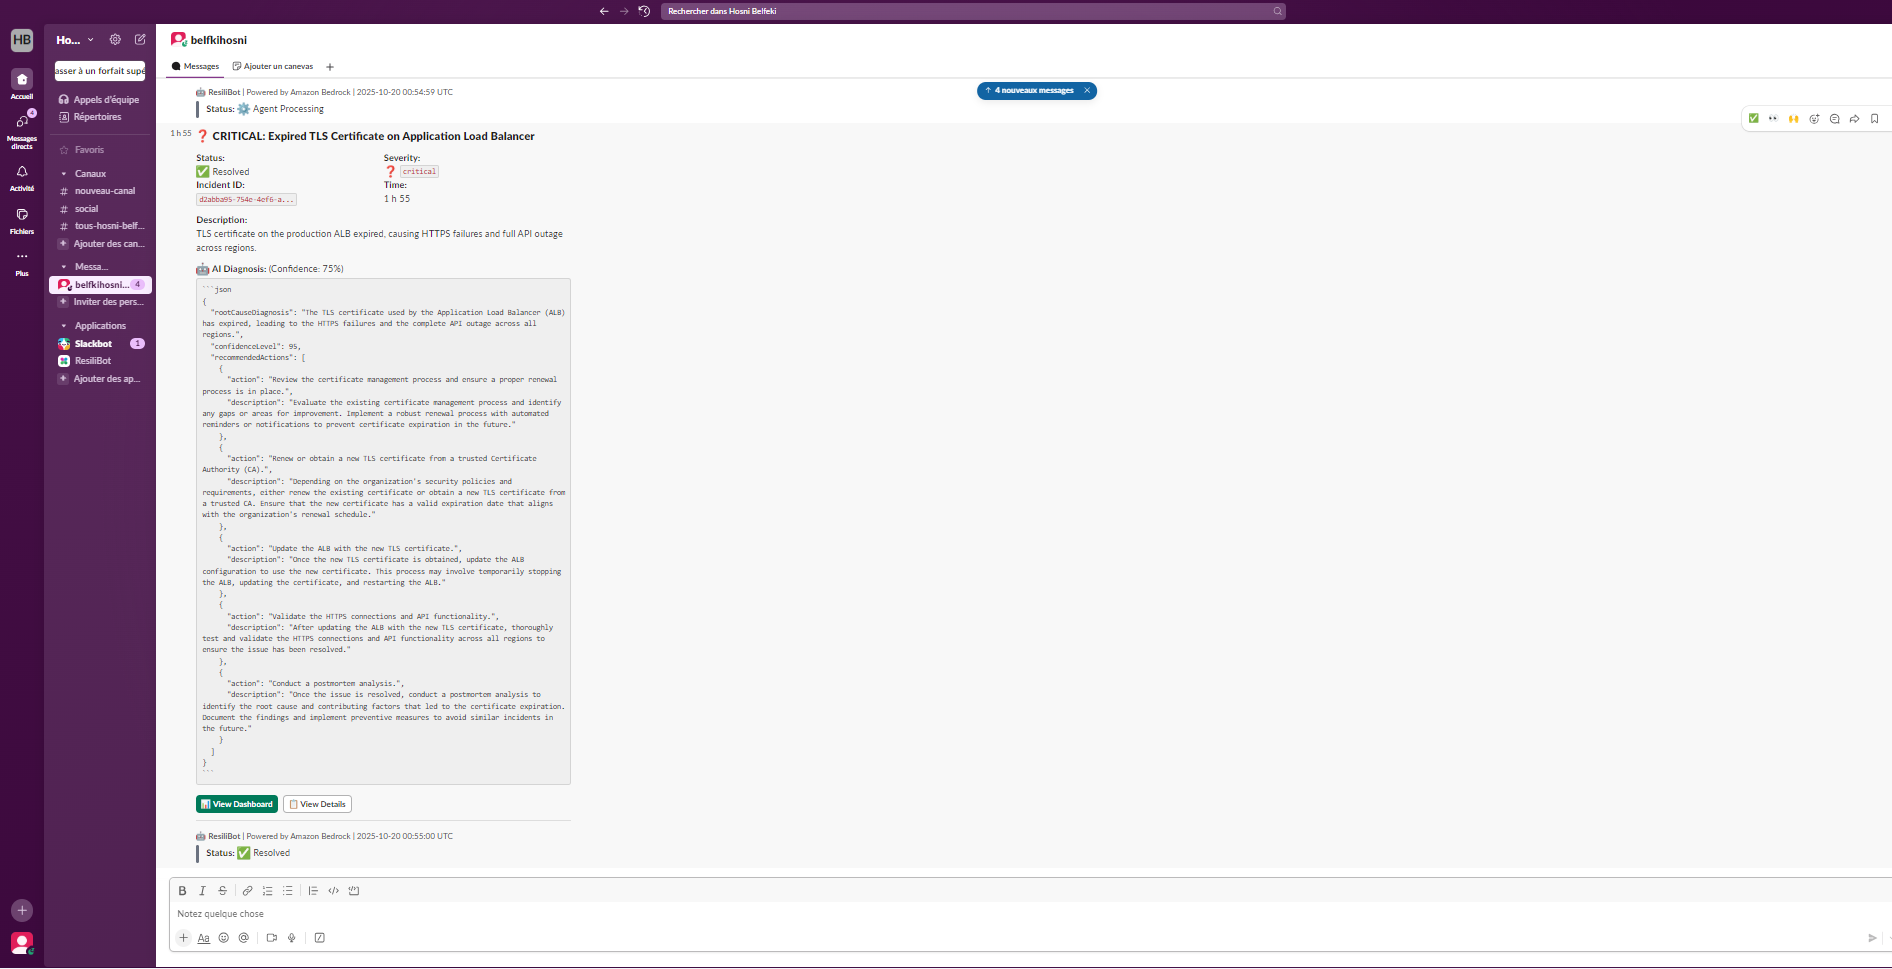Toggle numbered list formatting
The height and width of the screenshot is (969, 1892).
[x=267, y=891]
